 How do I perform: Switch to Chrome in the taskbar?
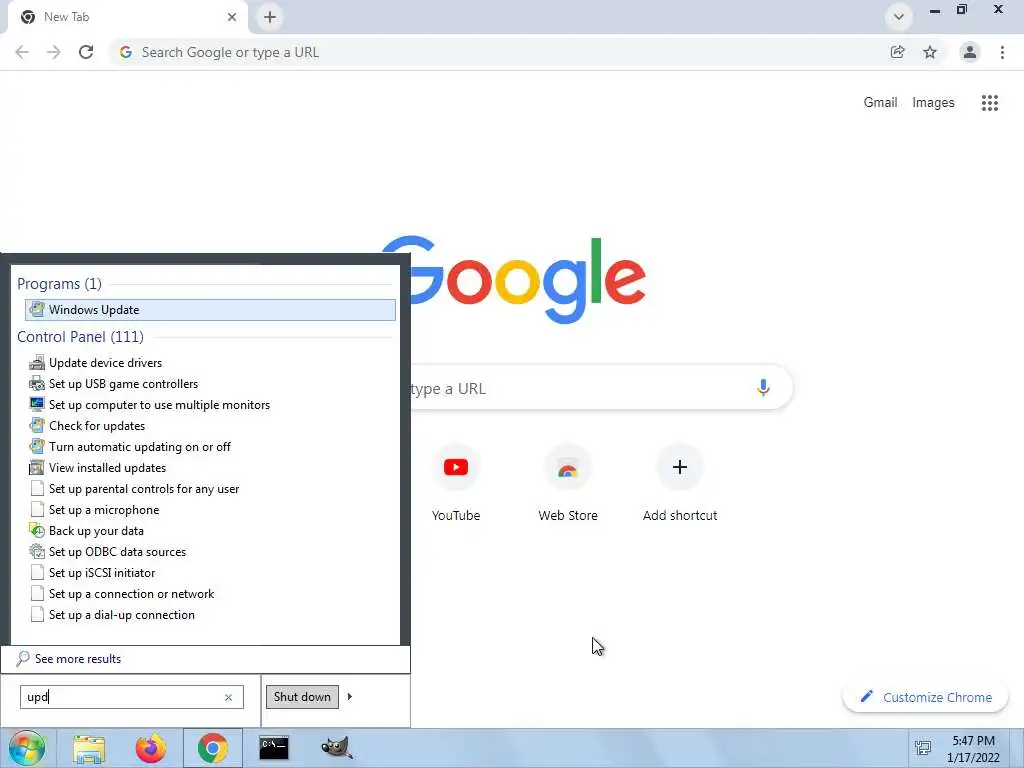(213, 748)
